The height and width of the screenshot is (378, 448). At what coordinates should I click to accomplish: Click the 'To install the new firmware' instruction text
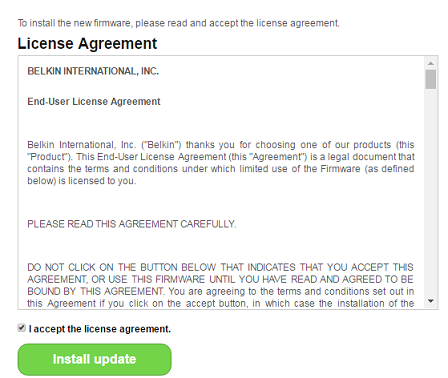tap(179, 23)
